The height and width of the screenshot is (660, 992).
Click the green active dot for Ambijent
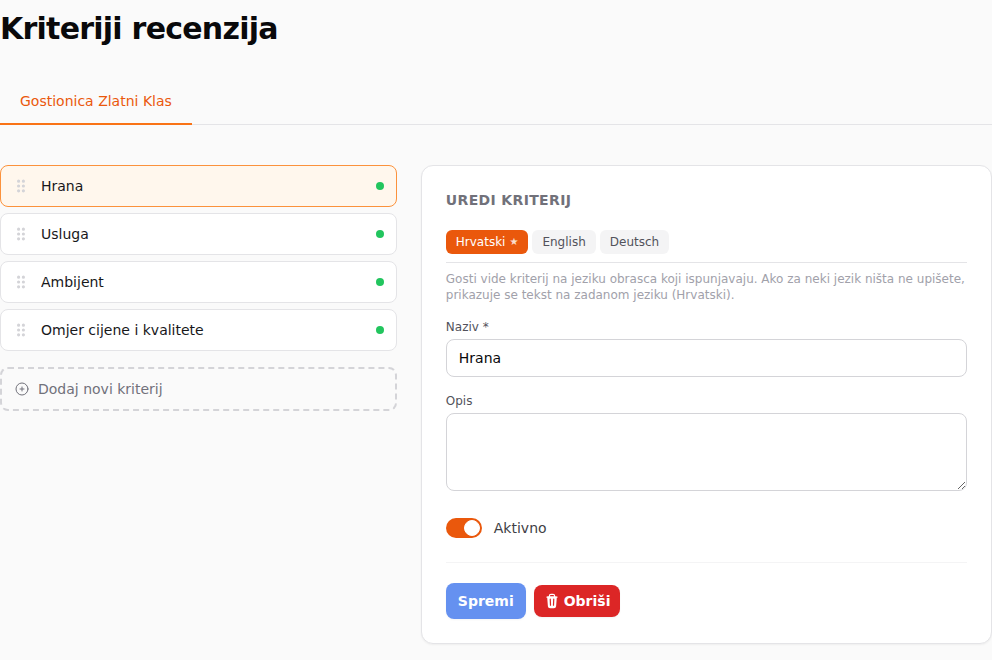380,282
